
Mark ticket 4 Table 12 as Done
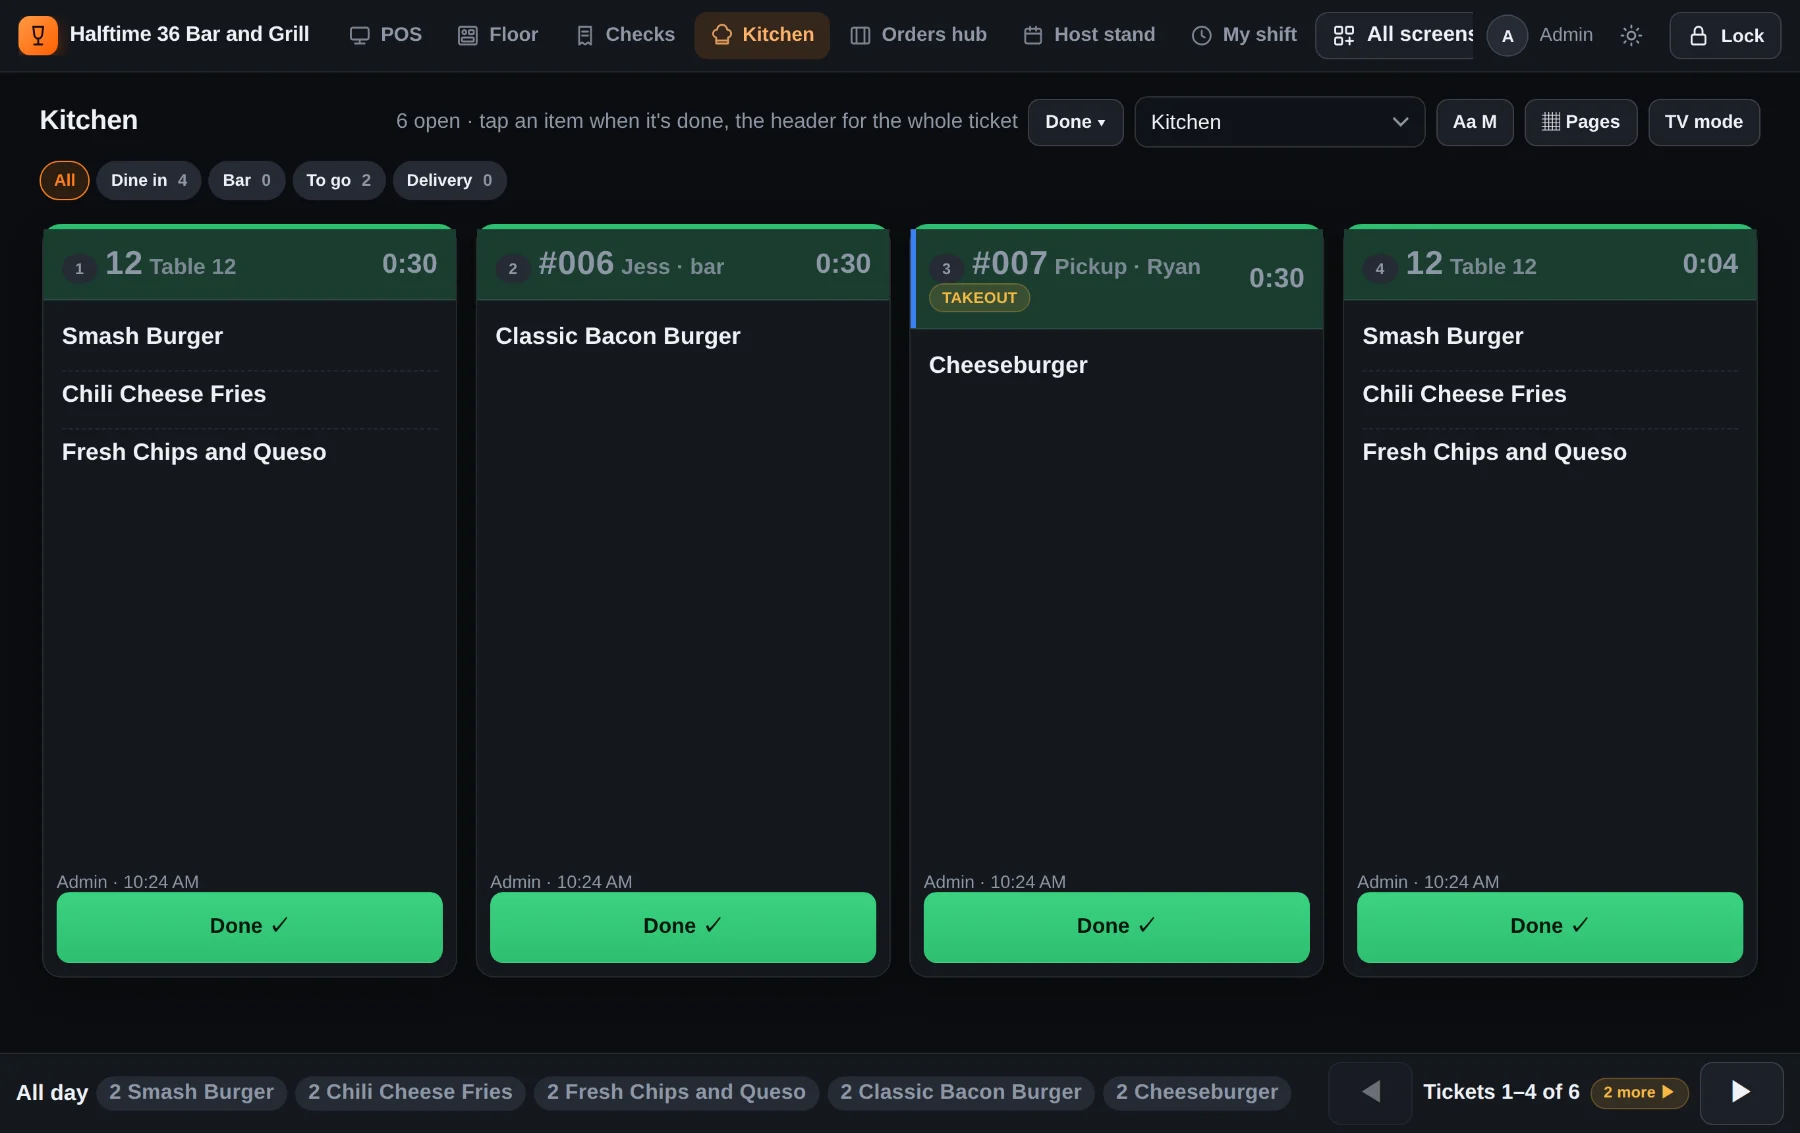1549,927
